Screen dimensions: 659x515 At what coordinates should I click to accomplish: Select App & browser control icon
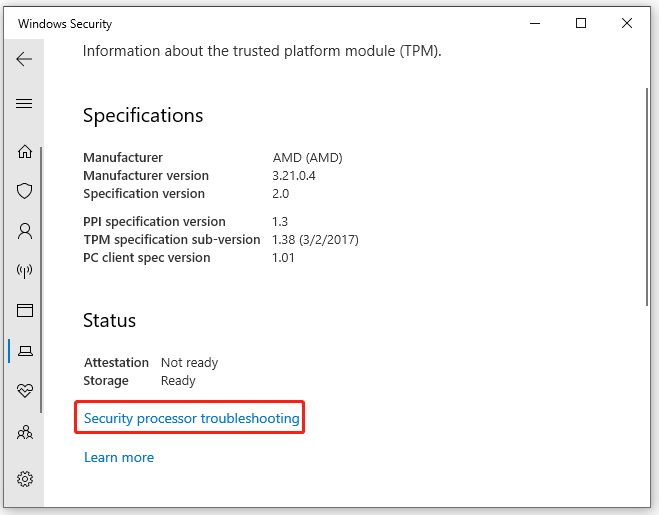point(25,311)
